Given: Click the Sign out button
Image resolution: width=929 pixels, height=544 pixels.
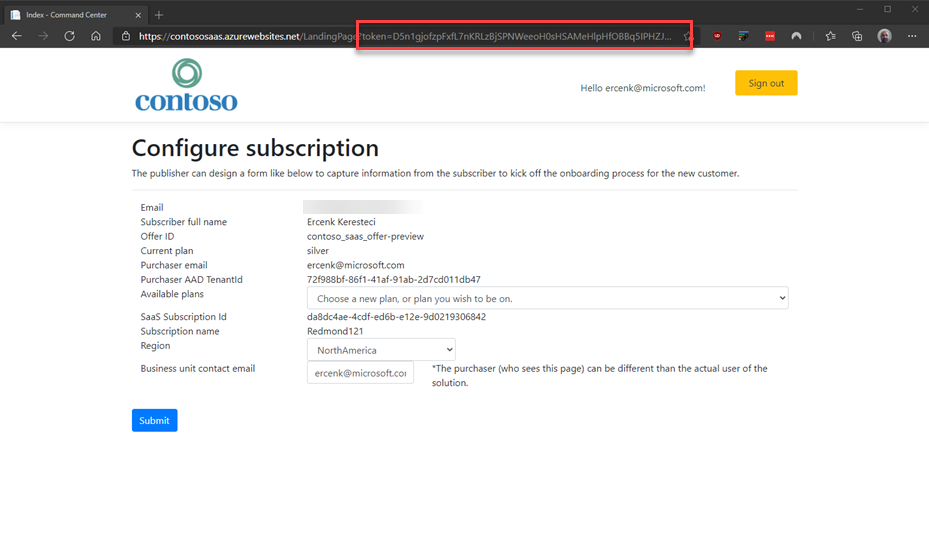Looking at the screenshot, I should click(766, 83).
